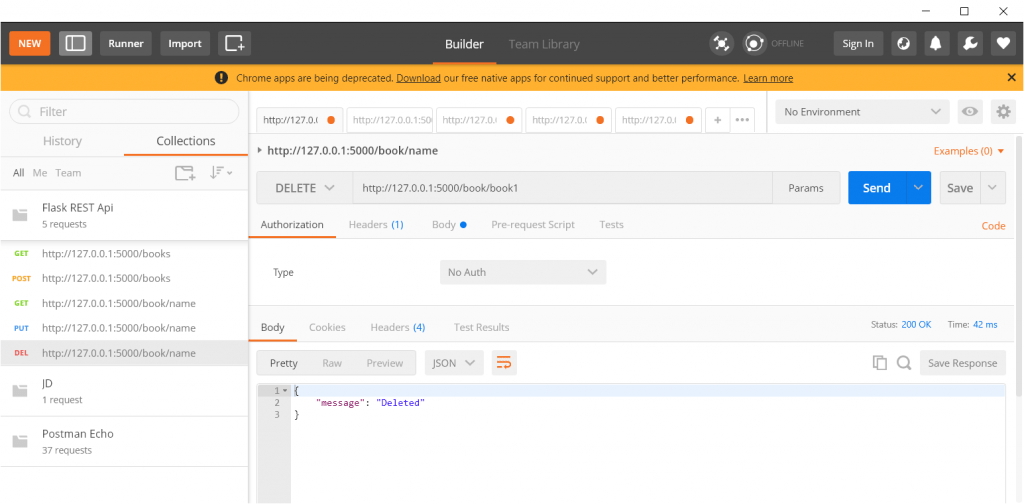Image resolution: width=1024 pixels, height=504 pixels.
Task: Open the collection sort order dropdown
Action: [x=221, y=173]
